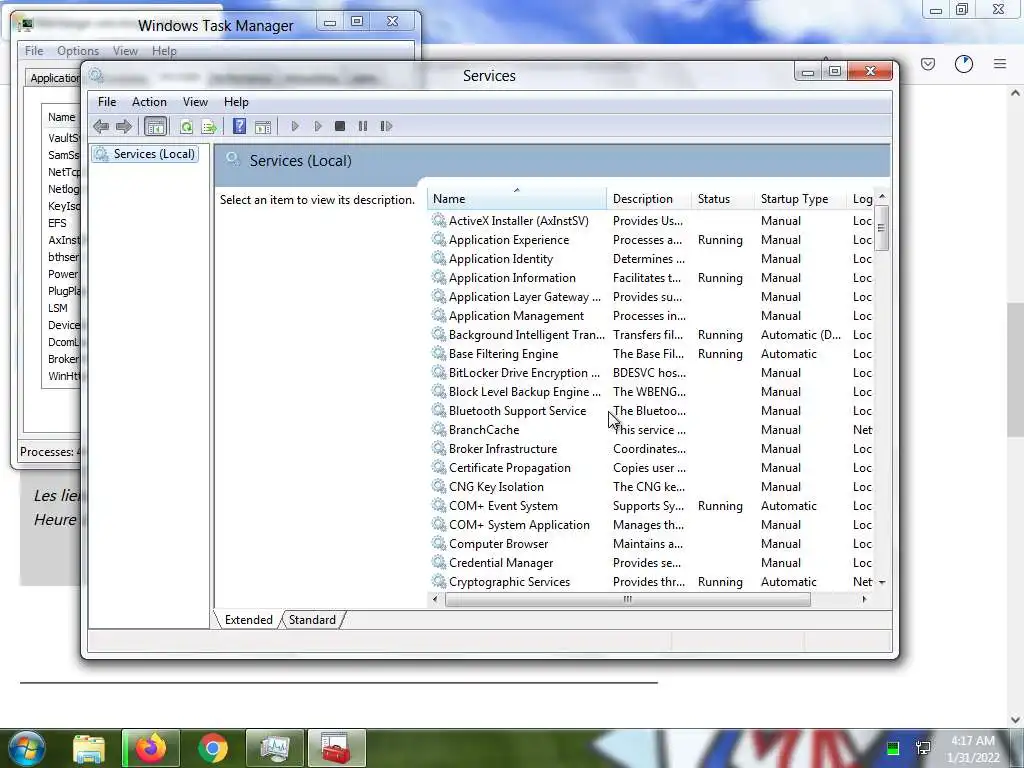Select the CNG Key Isolation service

(651, 487)
